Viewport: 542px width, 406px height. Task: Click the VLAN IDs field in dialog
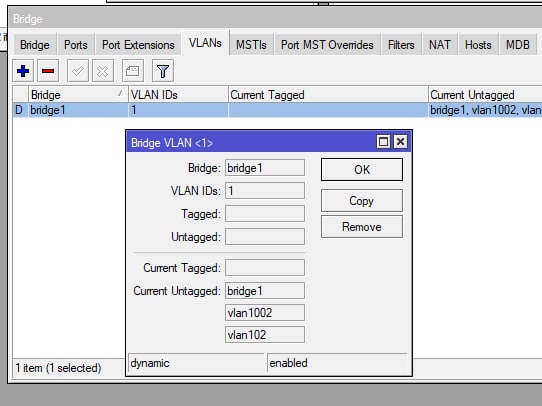click(265, 191)
